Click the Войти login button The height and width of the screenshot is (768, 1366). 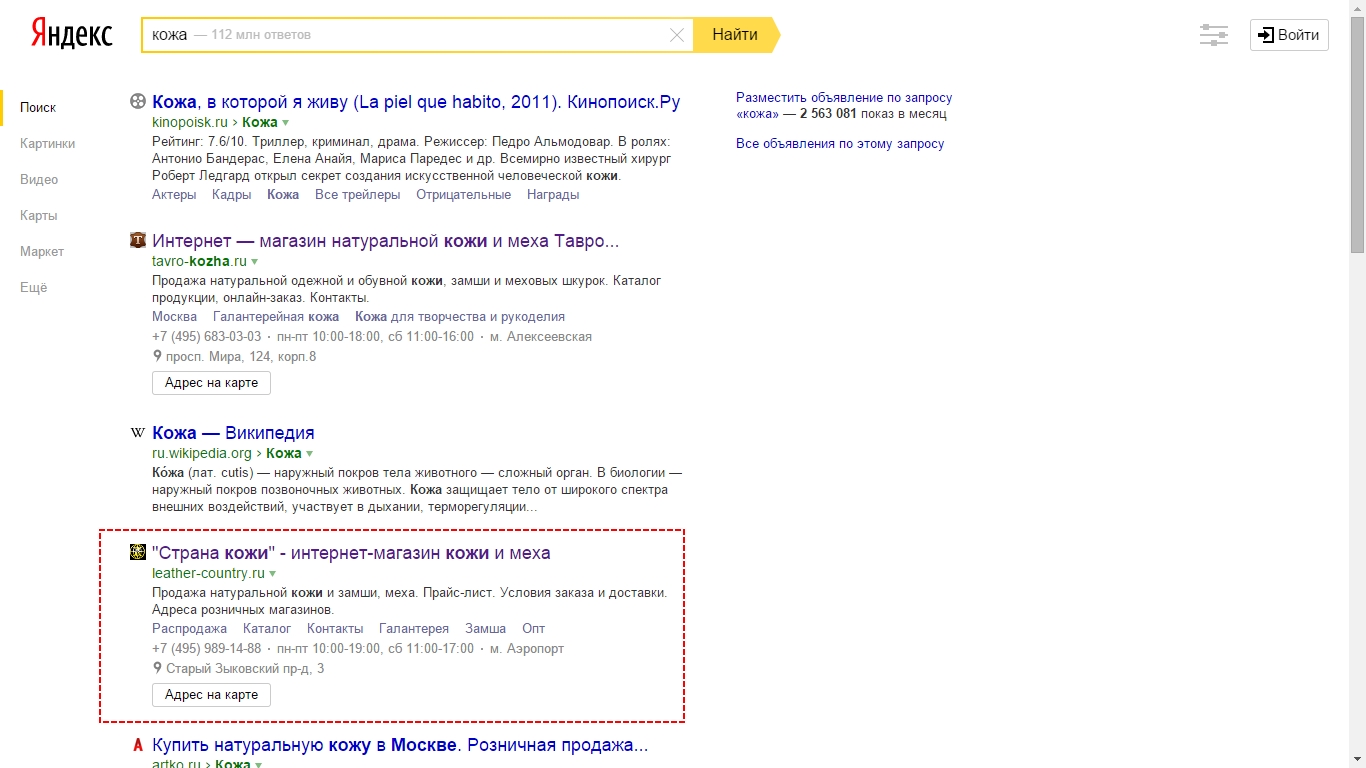[x=1289, y=35]
